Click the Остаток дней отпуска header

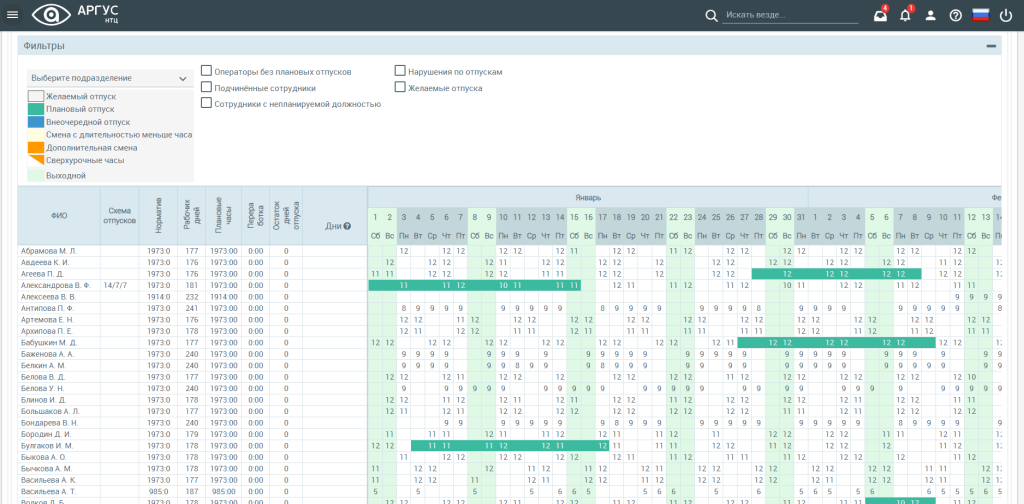click(285, 215)
